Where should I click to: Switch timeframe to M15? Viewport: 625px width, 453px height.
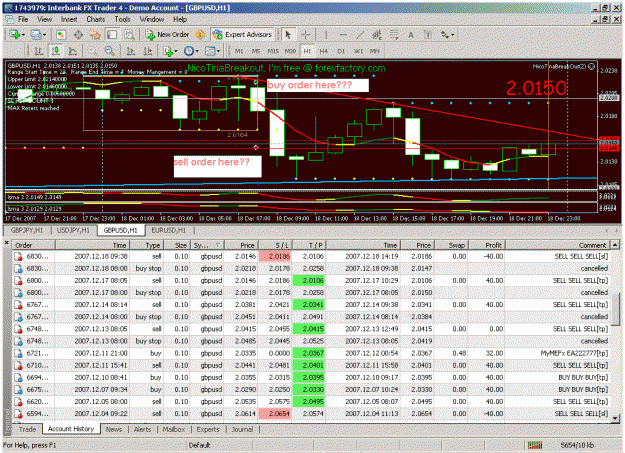tap(273, 51)
